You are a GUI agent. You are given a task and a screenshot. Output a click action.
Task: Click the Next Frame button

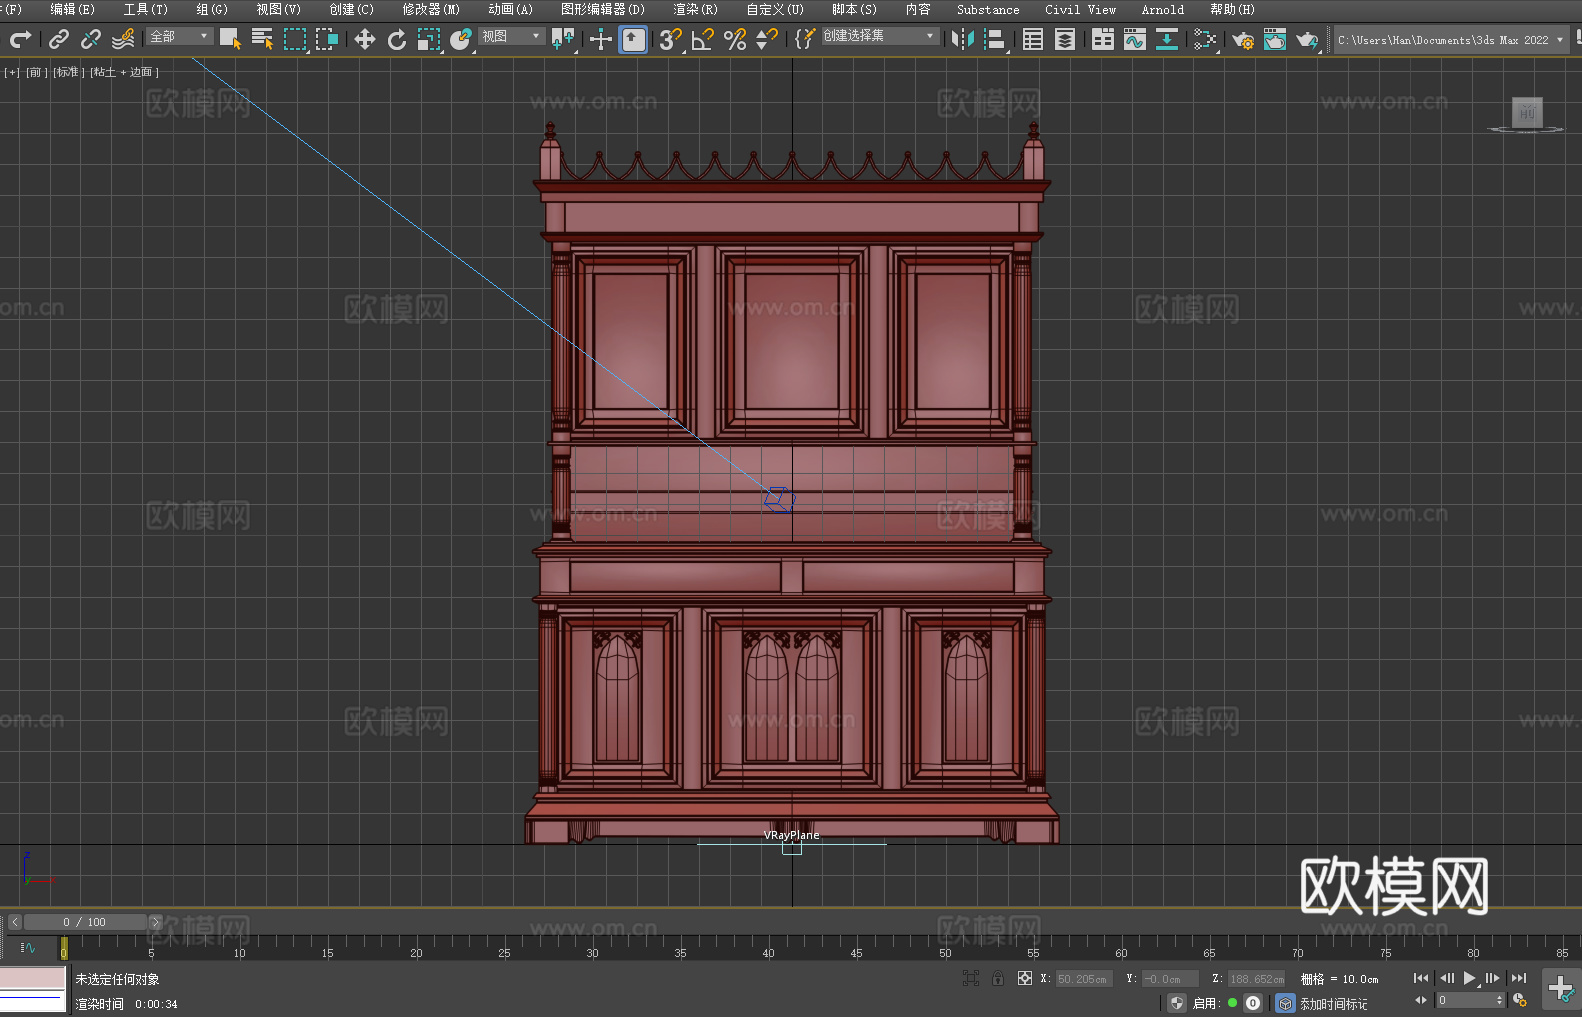(1493, 978)
